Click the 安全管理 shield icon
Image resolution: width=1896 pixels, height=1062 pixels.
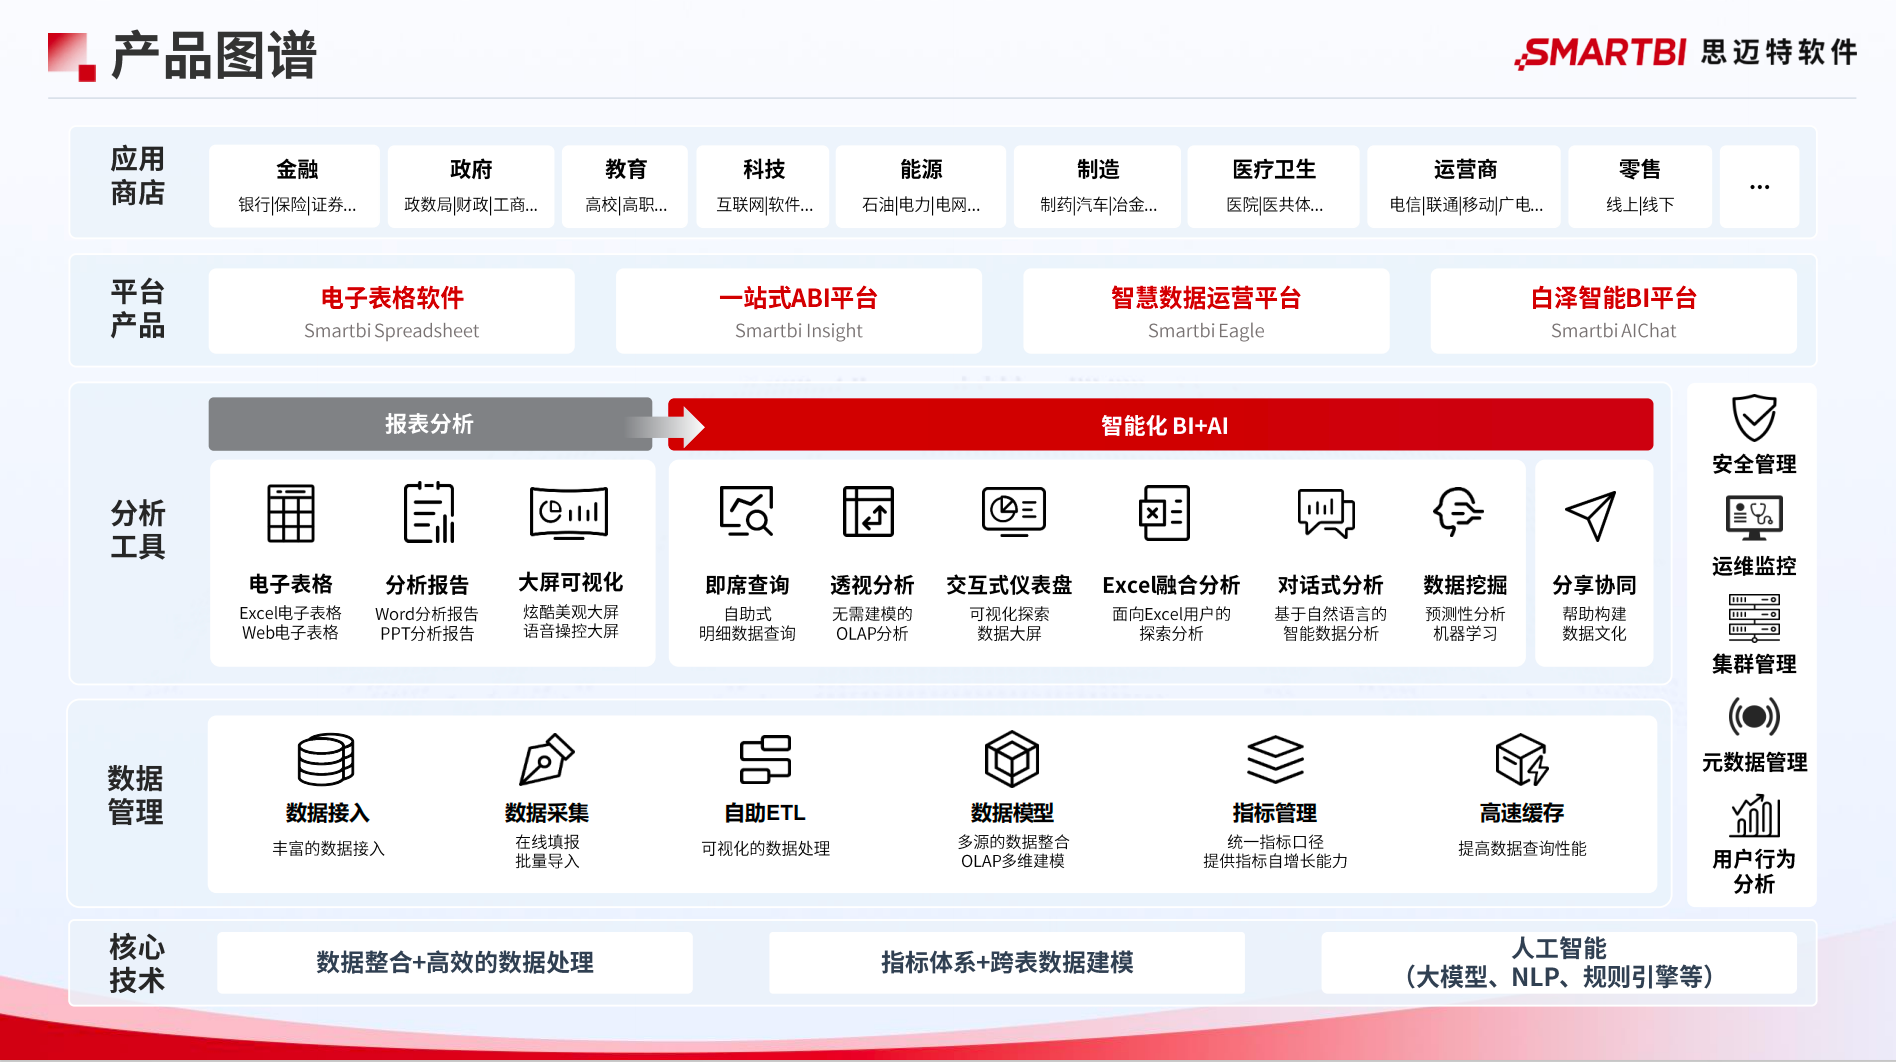click(1754, 418)
